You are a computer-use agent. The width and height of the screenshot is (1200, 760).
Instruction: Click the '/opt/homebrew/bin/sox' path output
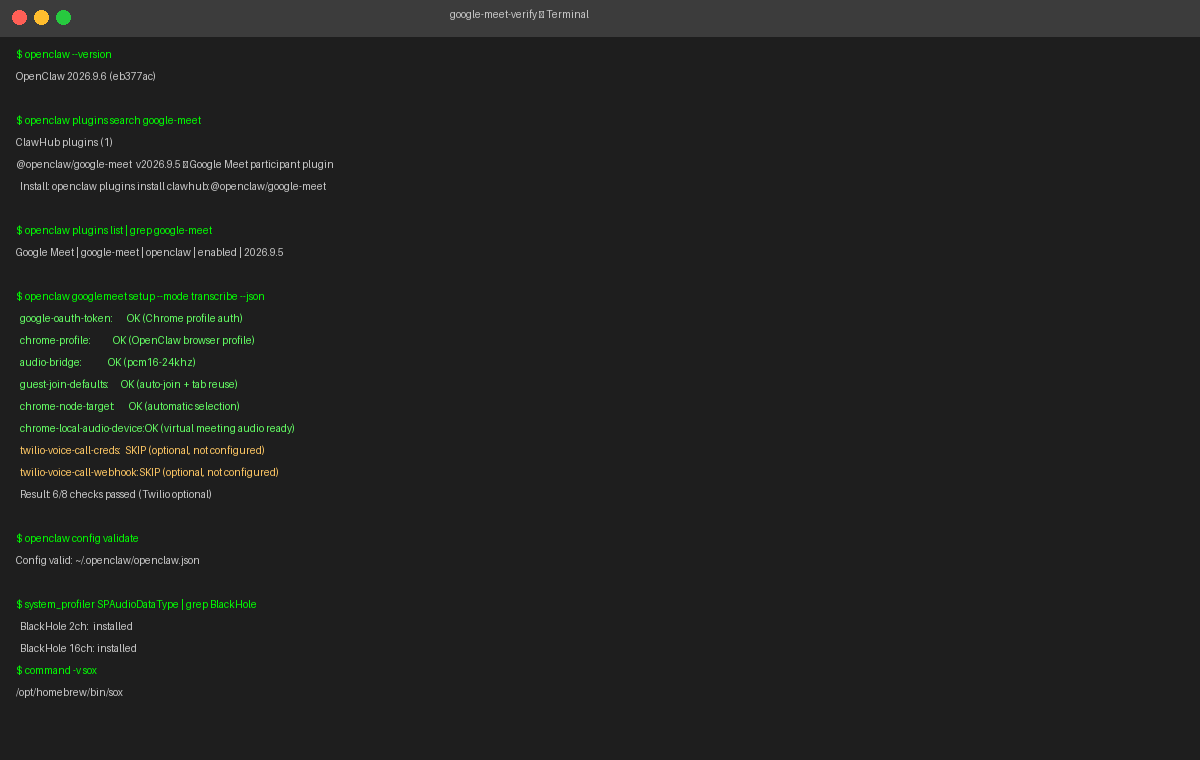(x=69, y=692)
